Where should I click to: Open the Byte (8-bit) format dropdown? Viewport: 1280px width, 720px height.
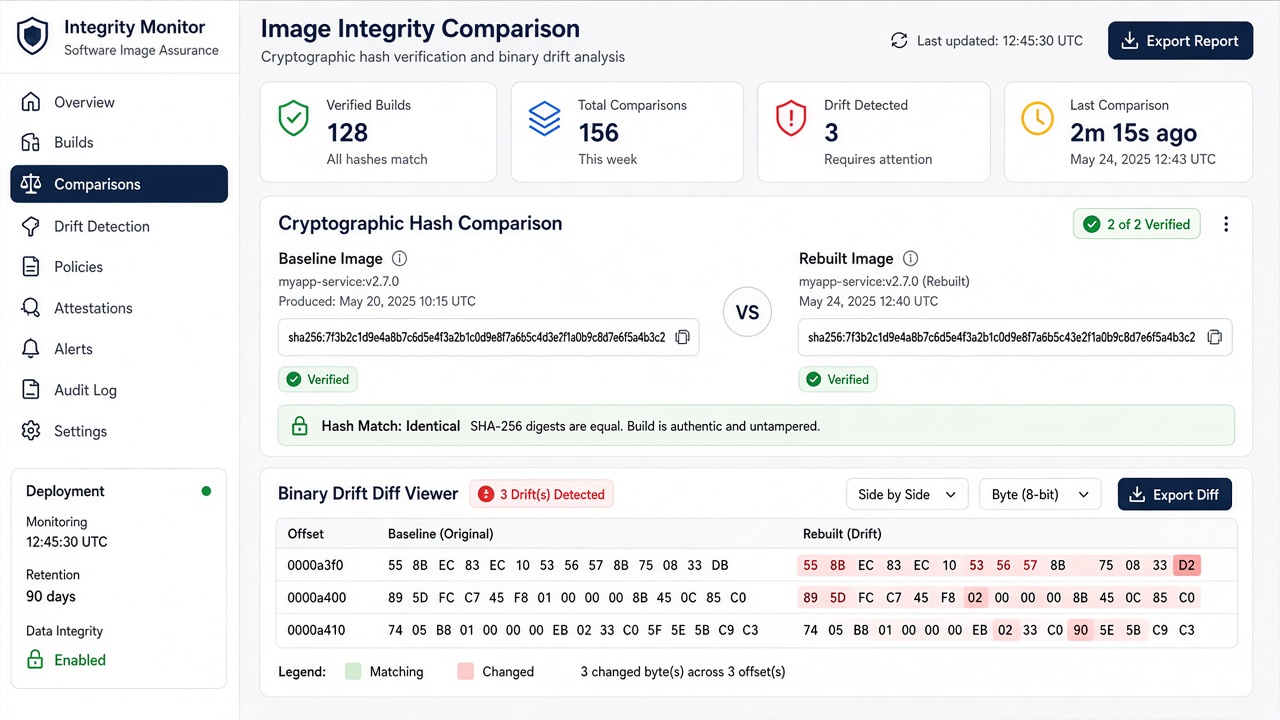[1040, 494]
